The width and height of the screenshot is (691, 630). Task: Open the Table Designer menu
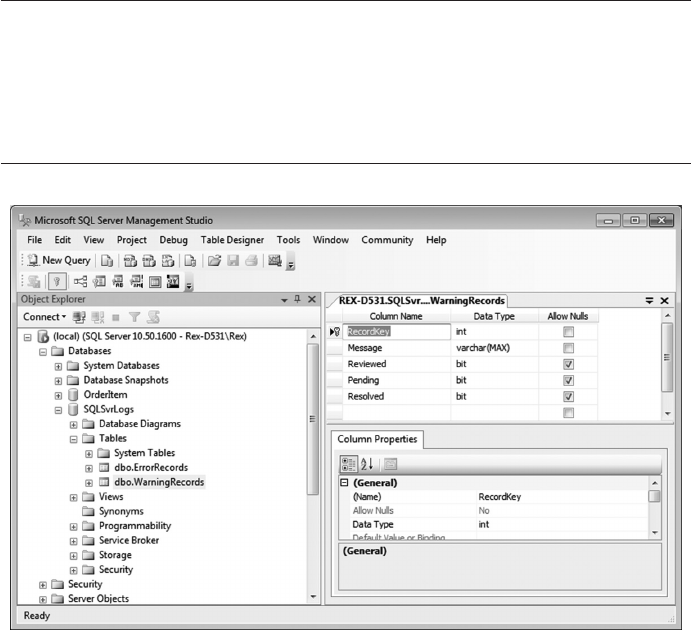click(x=232, y=240)
